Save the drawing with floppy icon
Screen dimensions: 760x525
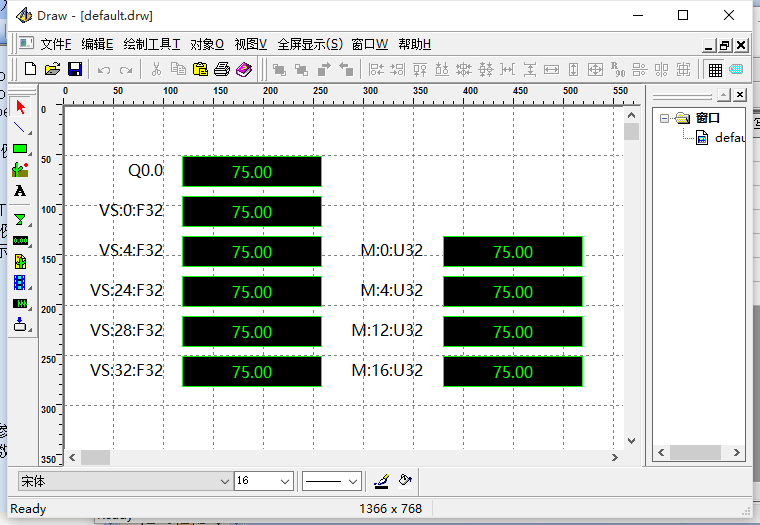click(75, 69)
